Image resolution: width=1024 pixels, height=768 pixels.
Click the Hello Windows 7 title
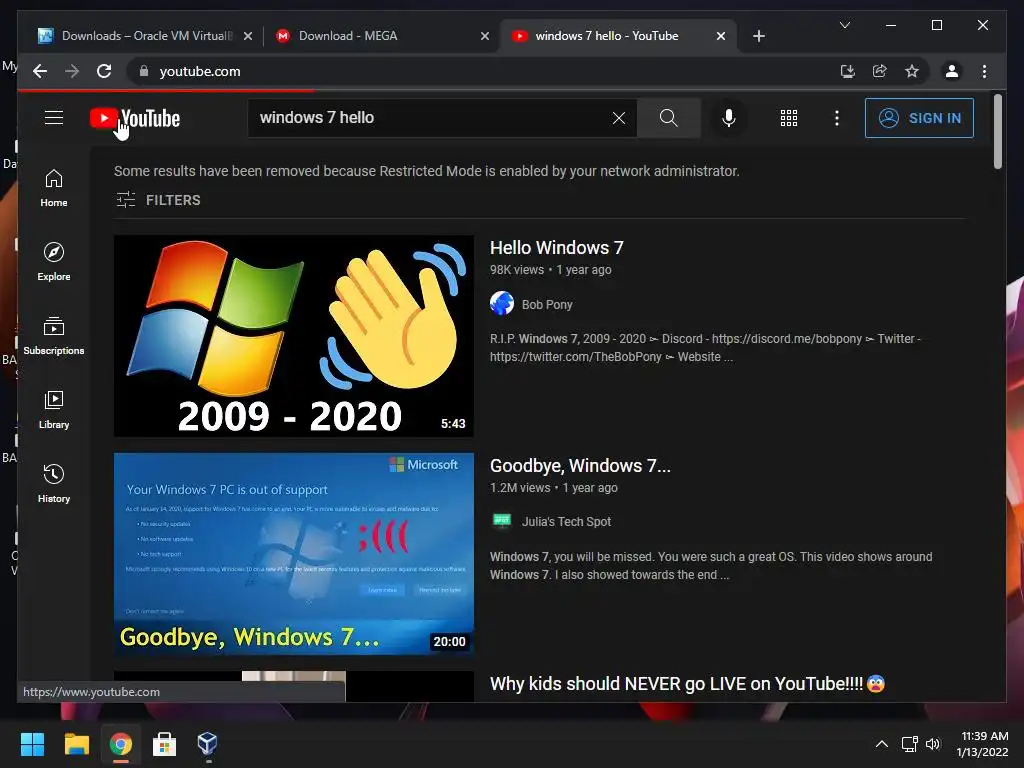click(x=556, y=248)
